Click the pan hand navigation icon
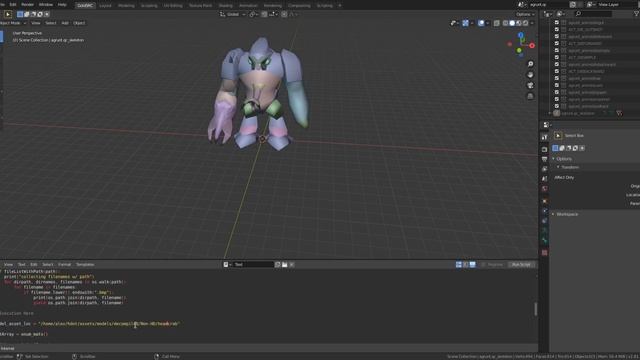Screen dimensions: 640x360 (530, 75)
